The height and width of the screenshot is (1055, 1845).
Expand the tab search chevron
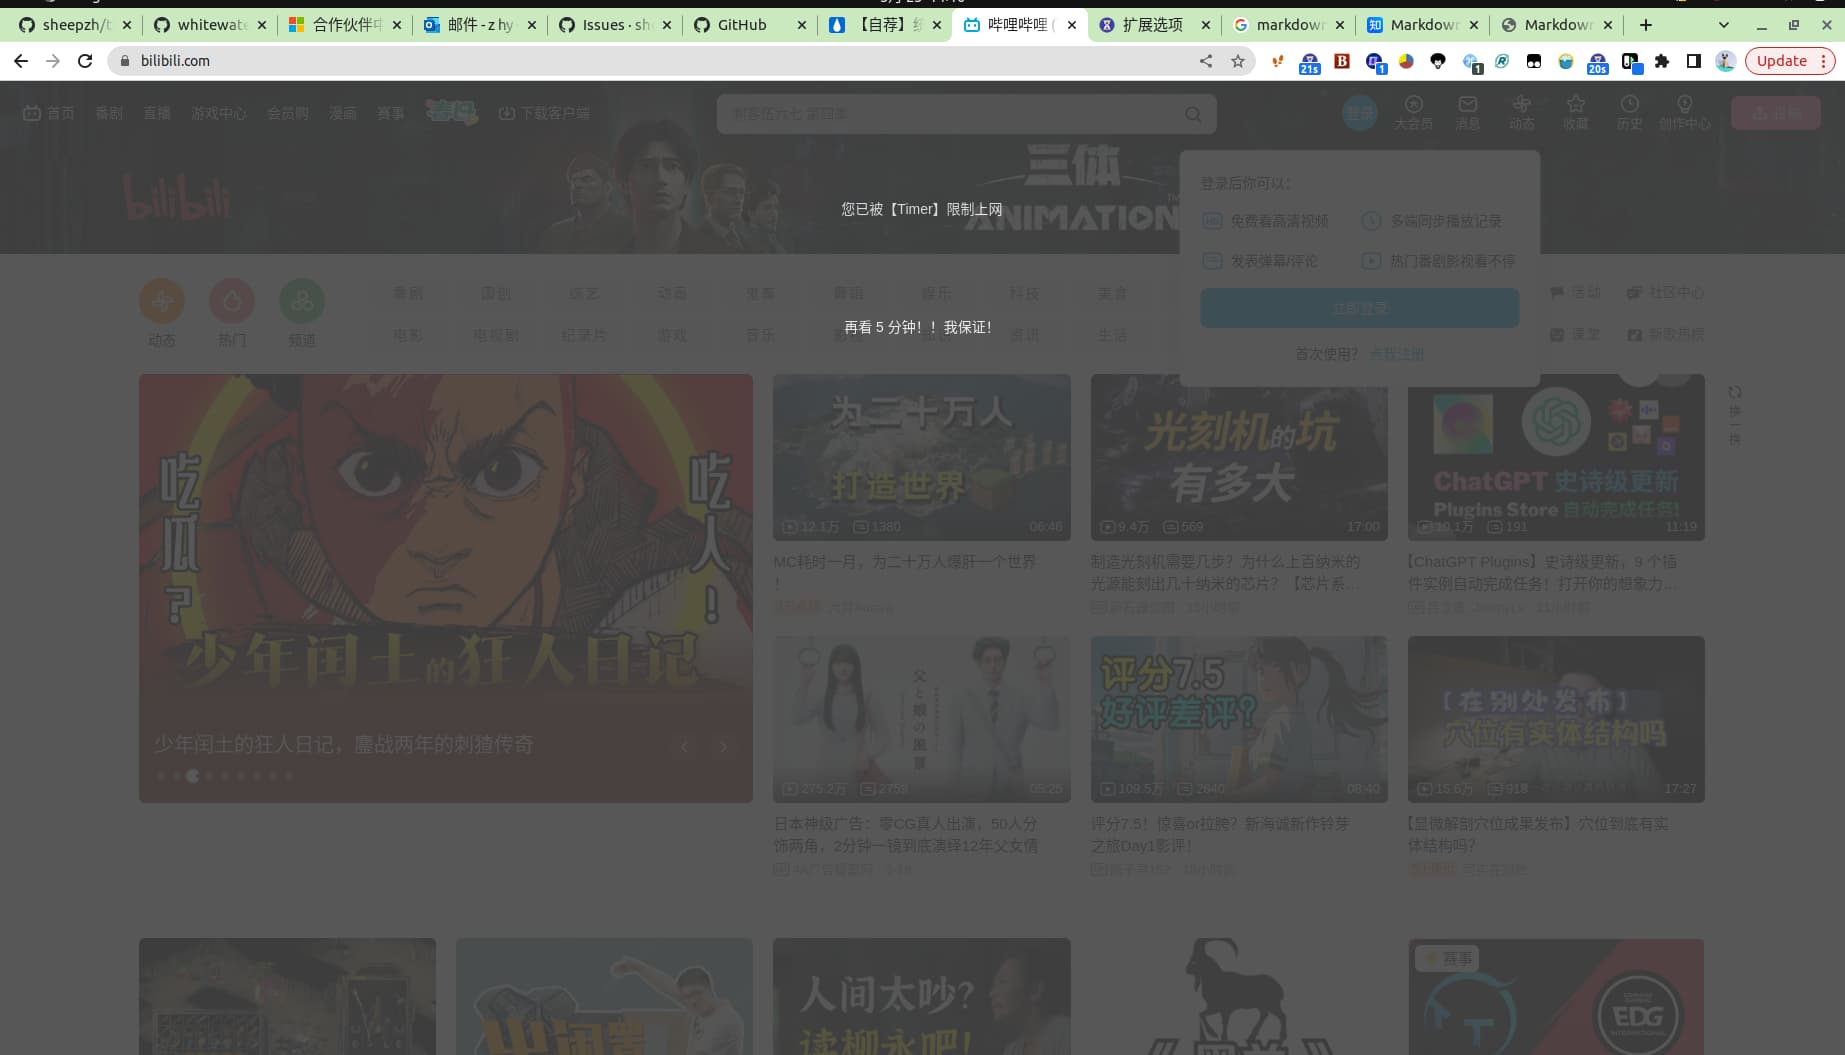(x=1723, y=25)
